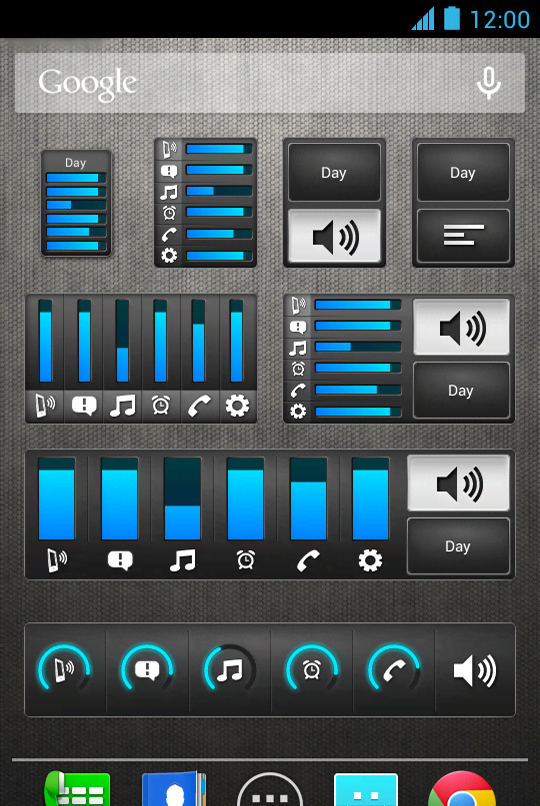Tap the 12:00 clock in the status bar
Viewport: 540px width, 806px height.
click(x=500, y=20)
